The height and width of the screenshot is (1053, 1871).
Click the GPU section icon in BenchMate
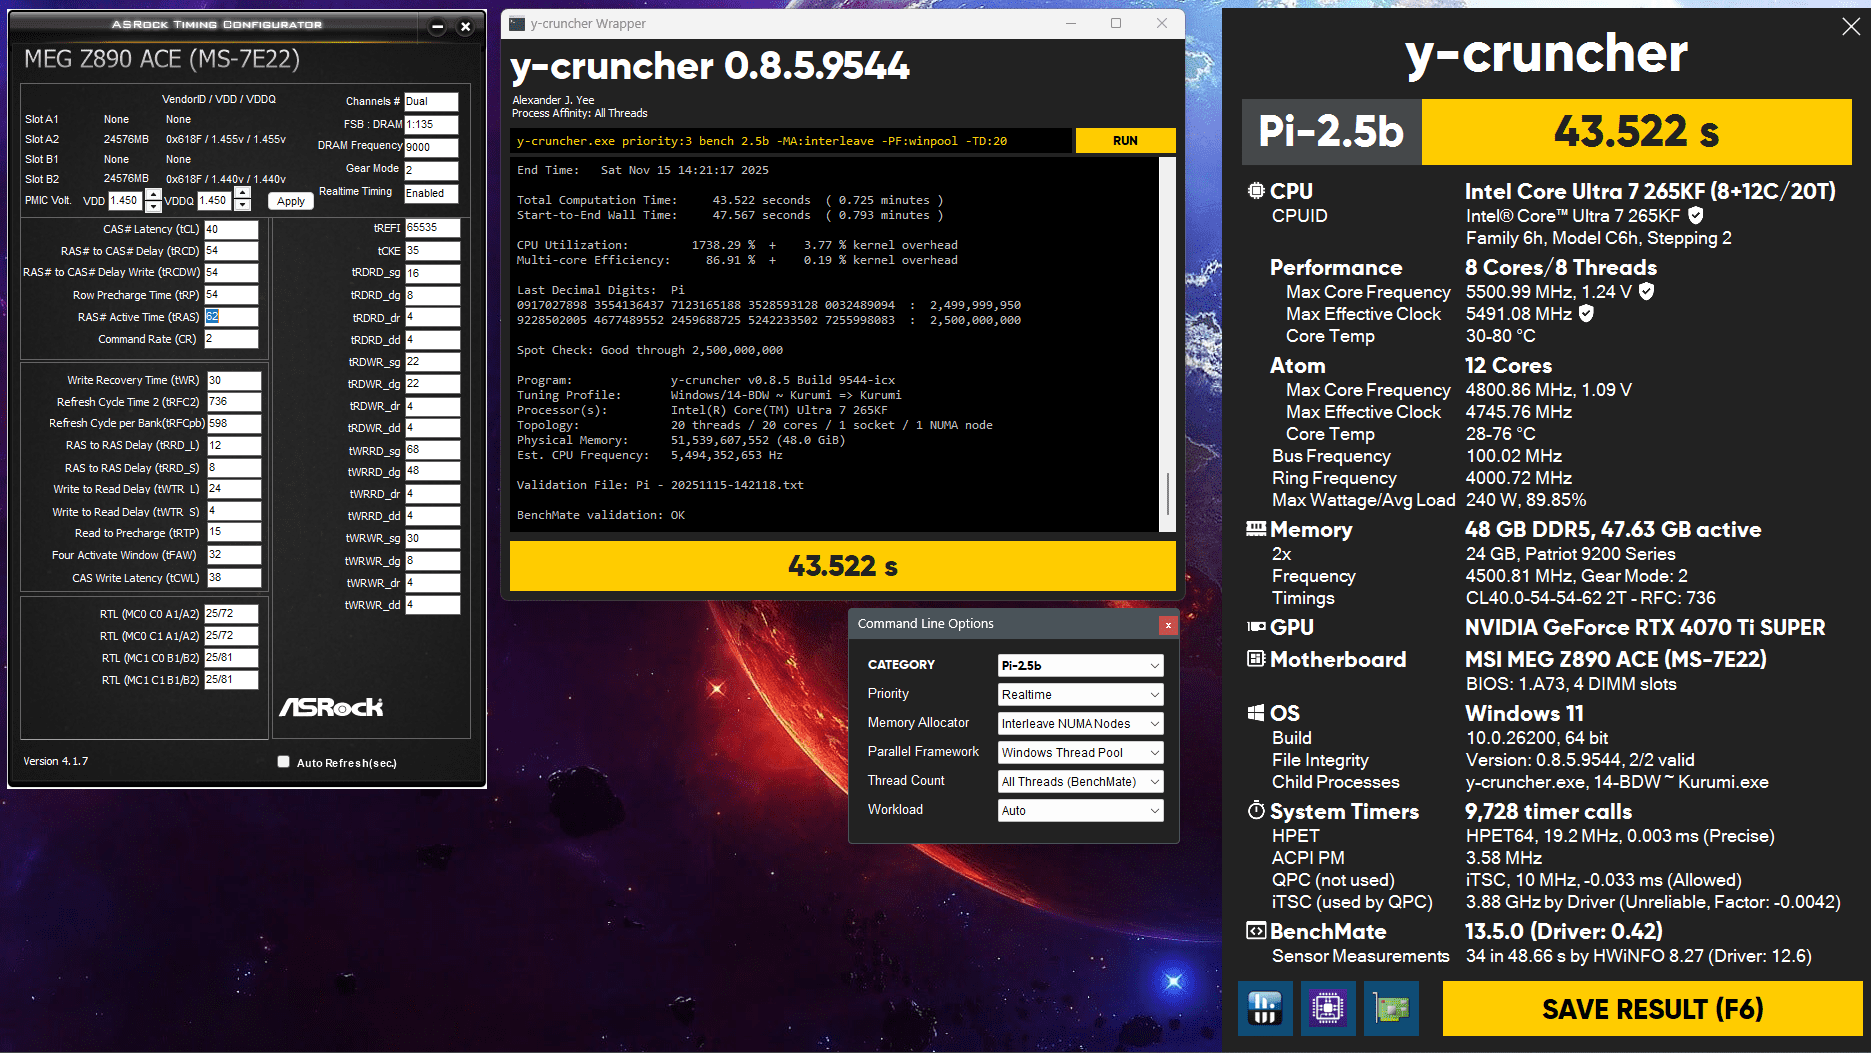pos(1256,627)
